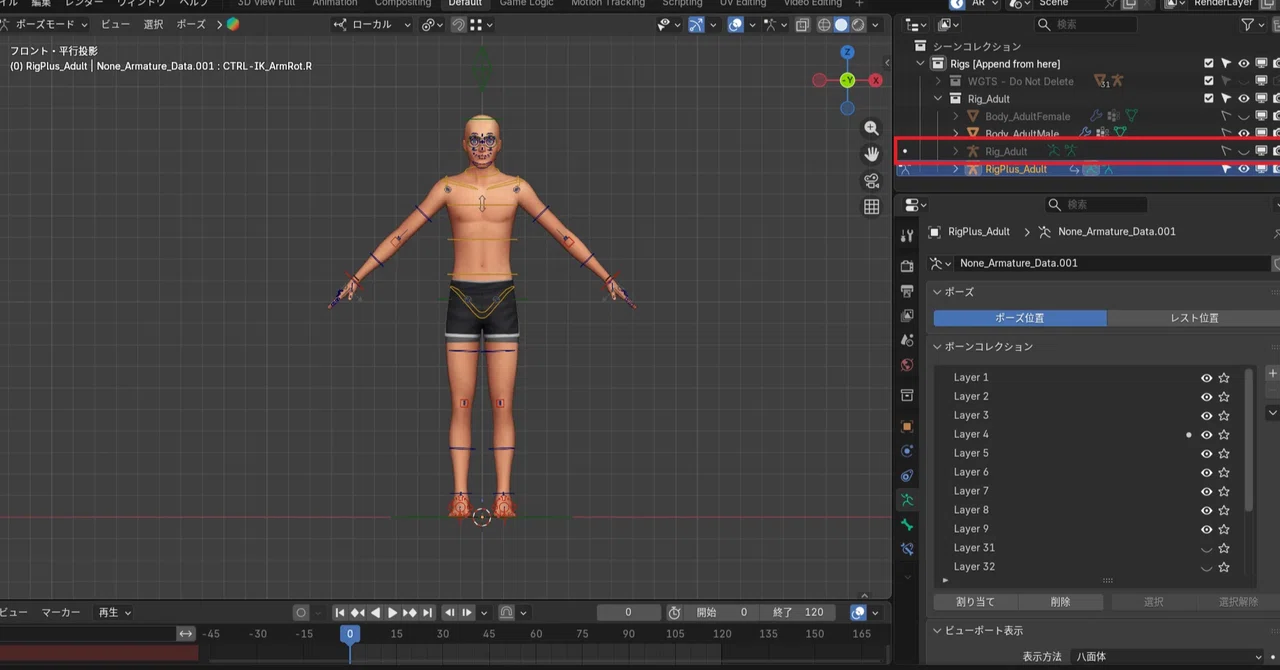Click the blue Z axis ball on the navigation gizmo
Viewport: 1280px width, 670px height.
pyautogui.click(x=847, y=52)
